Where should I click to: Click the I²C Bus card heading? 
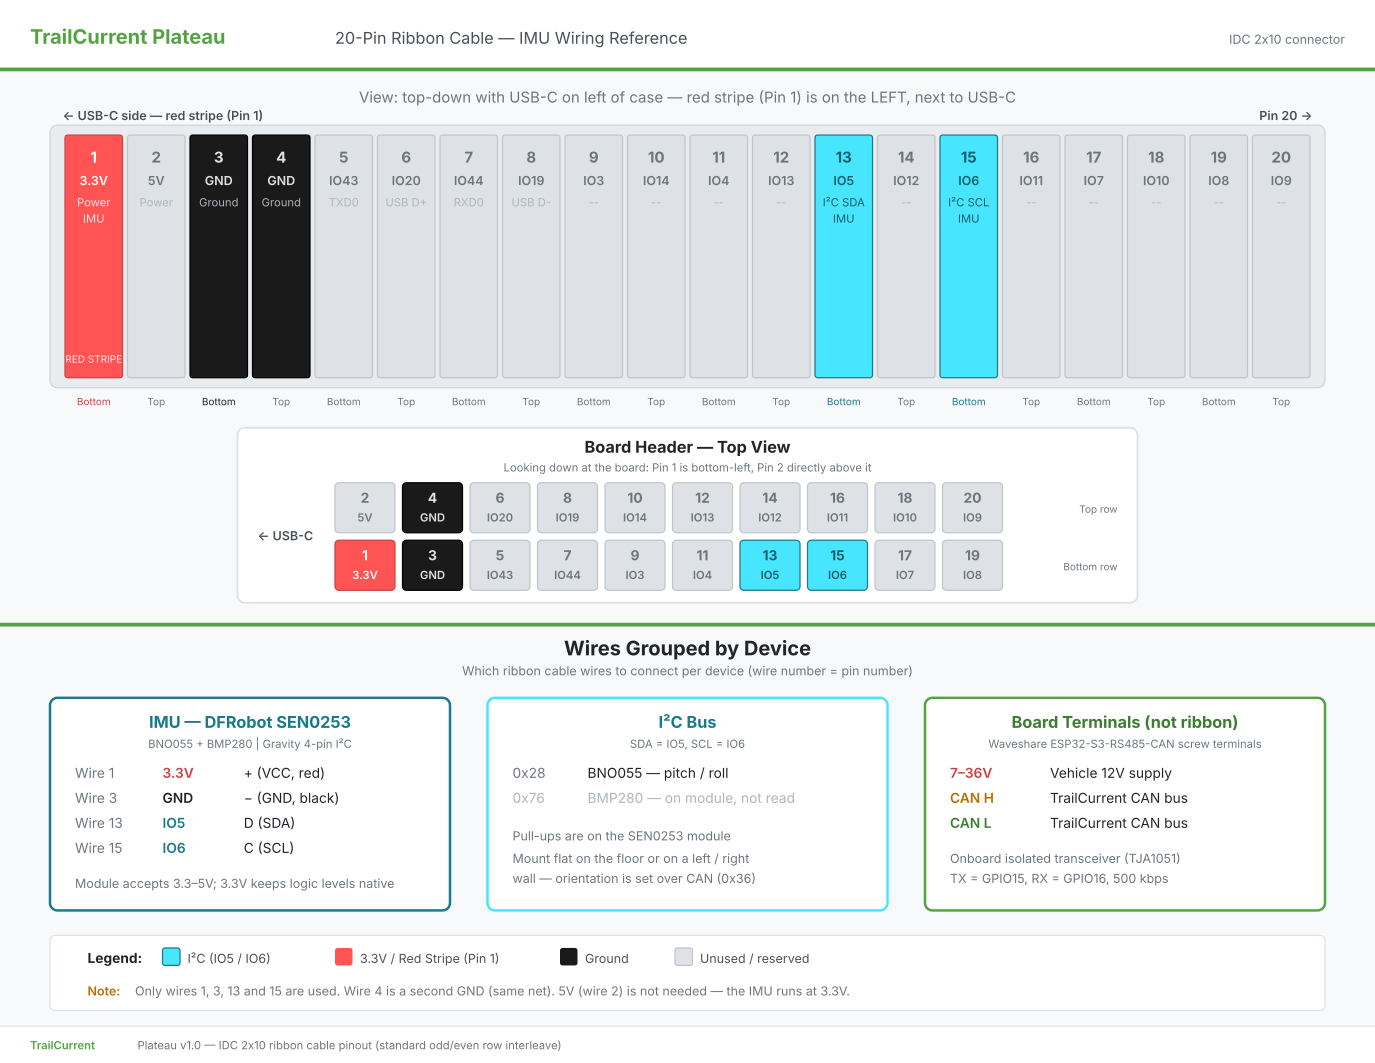687,722
